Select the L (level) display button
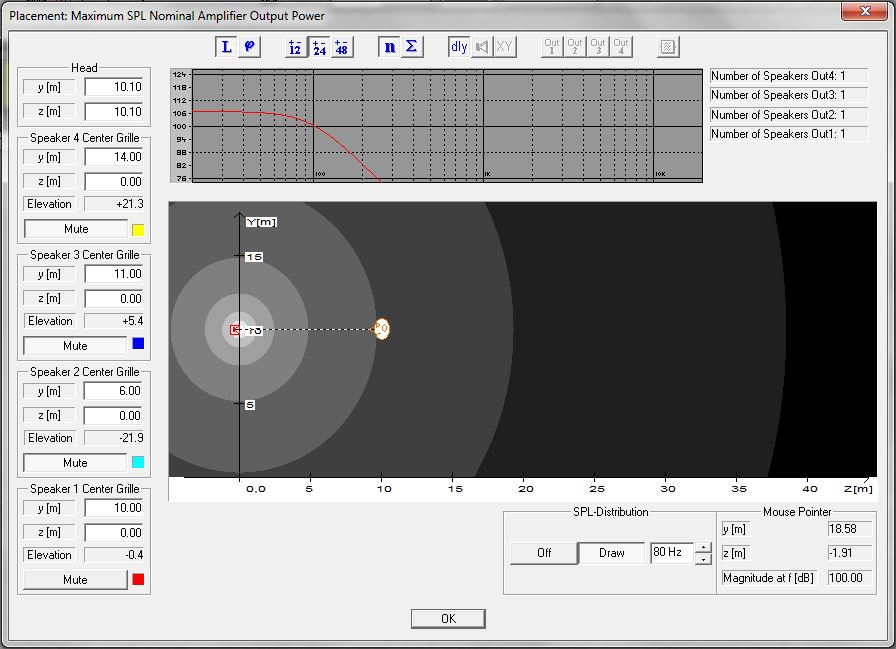 click(227, 47)
